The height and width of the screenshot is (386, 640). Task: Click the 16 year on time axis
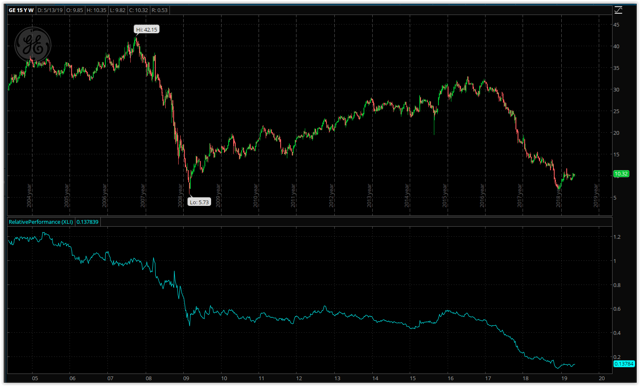[x=450, y=378]
